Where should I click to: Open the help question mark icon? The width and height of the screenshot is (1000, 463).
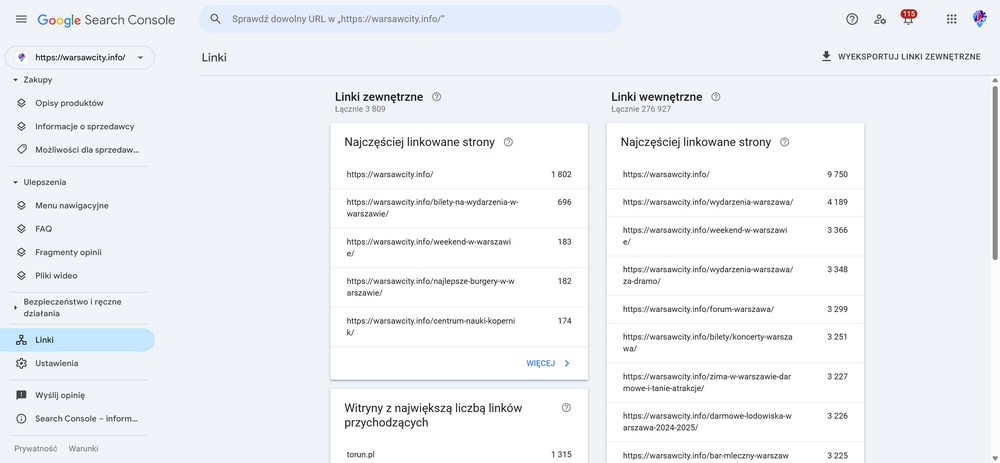coord(852,19)
